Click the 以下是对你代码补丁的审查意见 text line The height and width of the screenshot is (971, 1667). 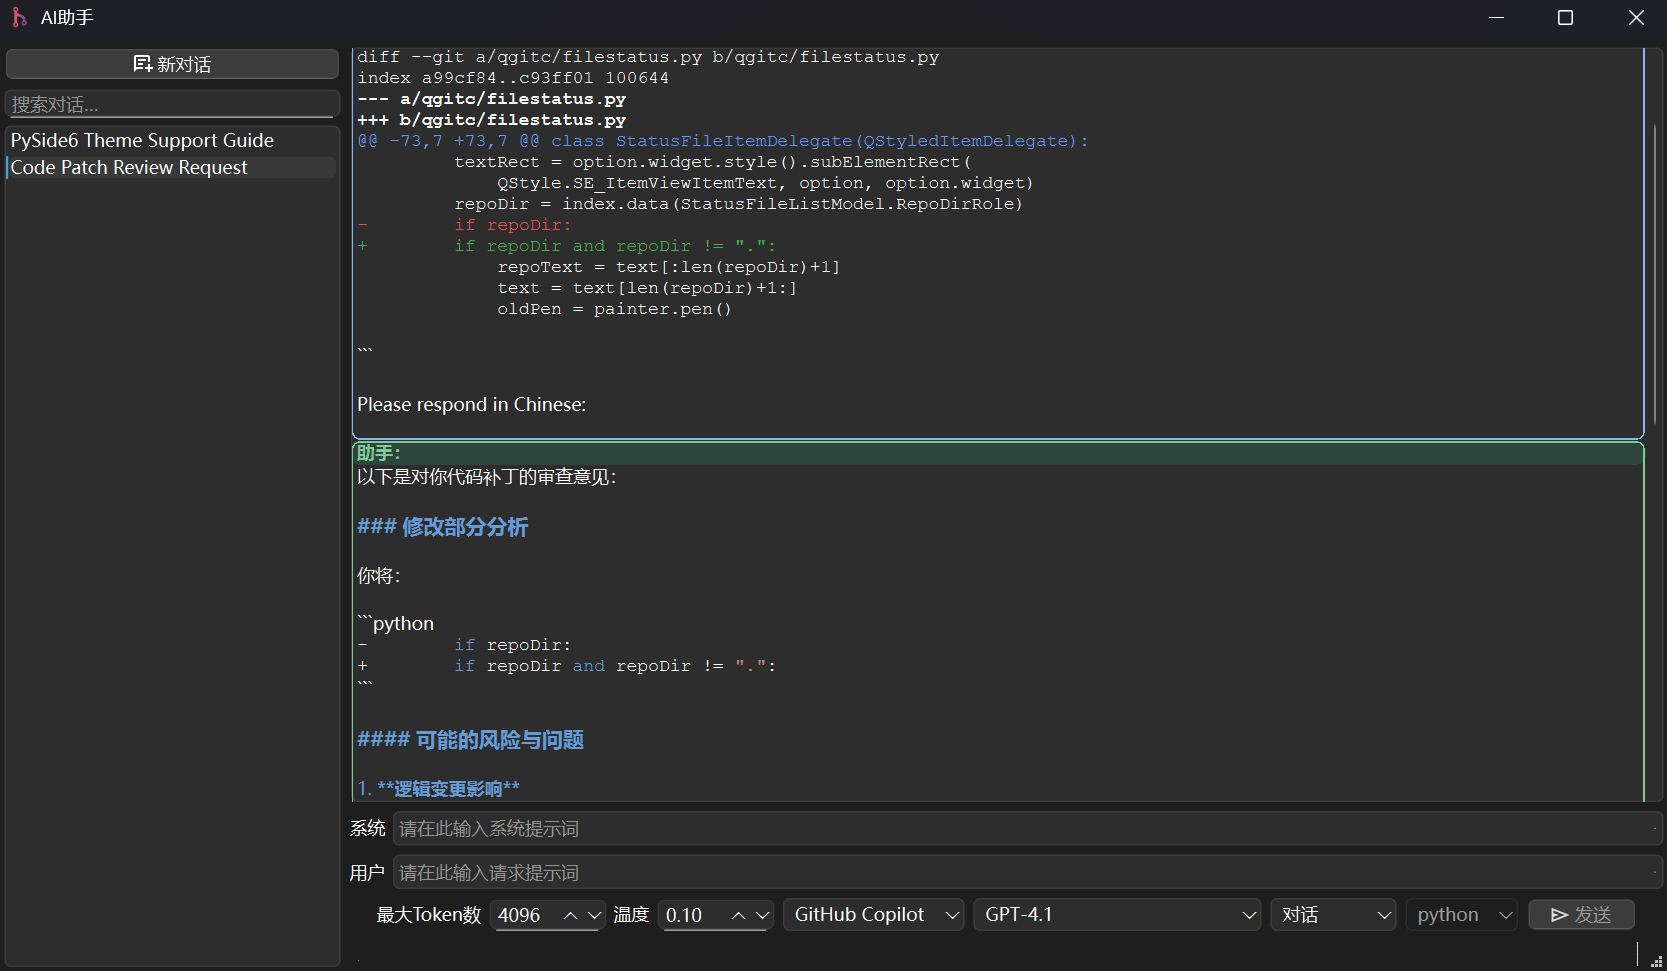pyautogui.click(x=486, y=477)
